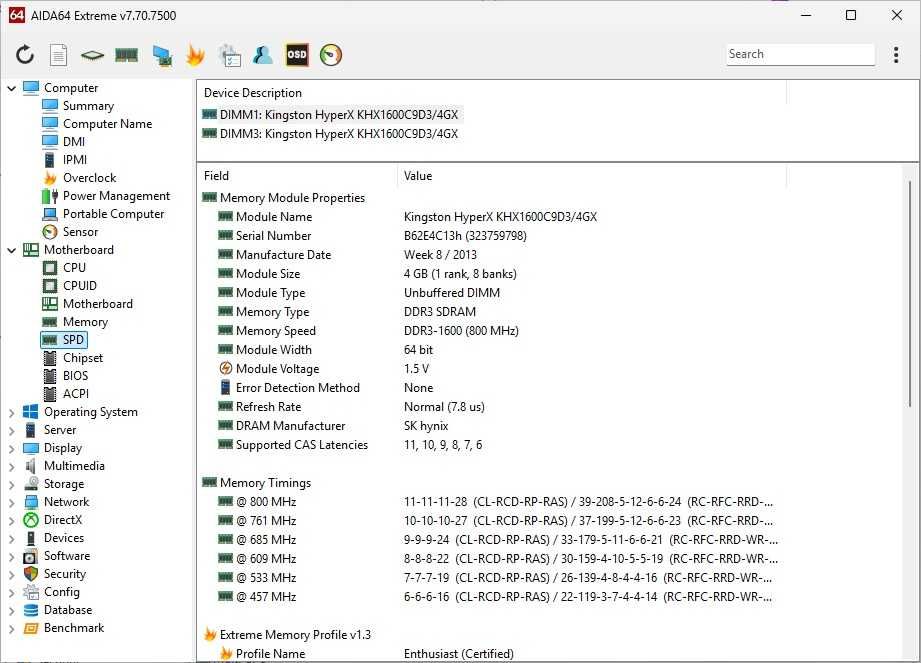Image resolution: width=921 pixels, height=663 pixels.
Task: Open the CPUID page
Action: (x=79, y=286)
